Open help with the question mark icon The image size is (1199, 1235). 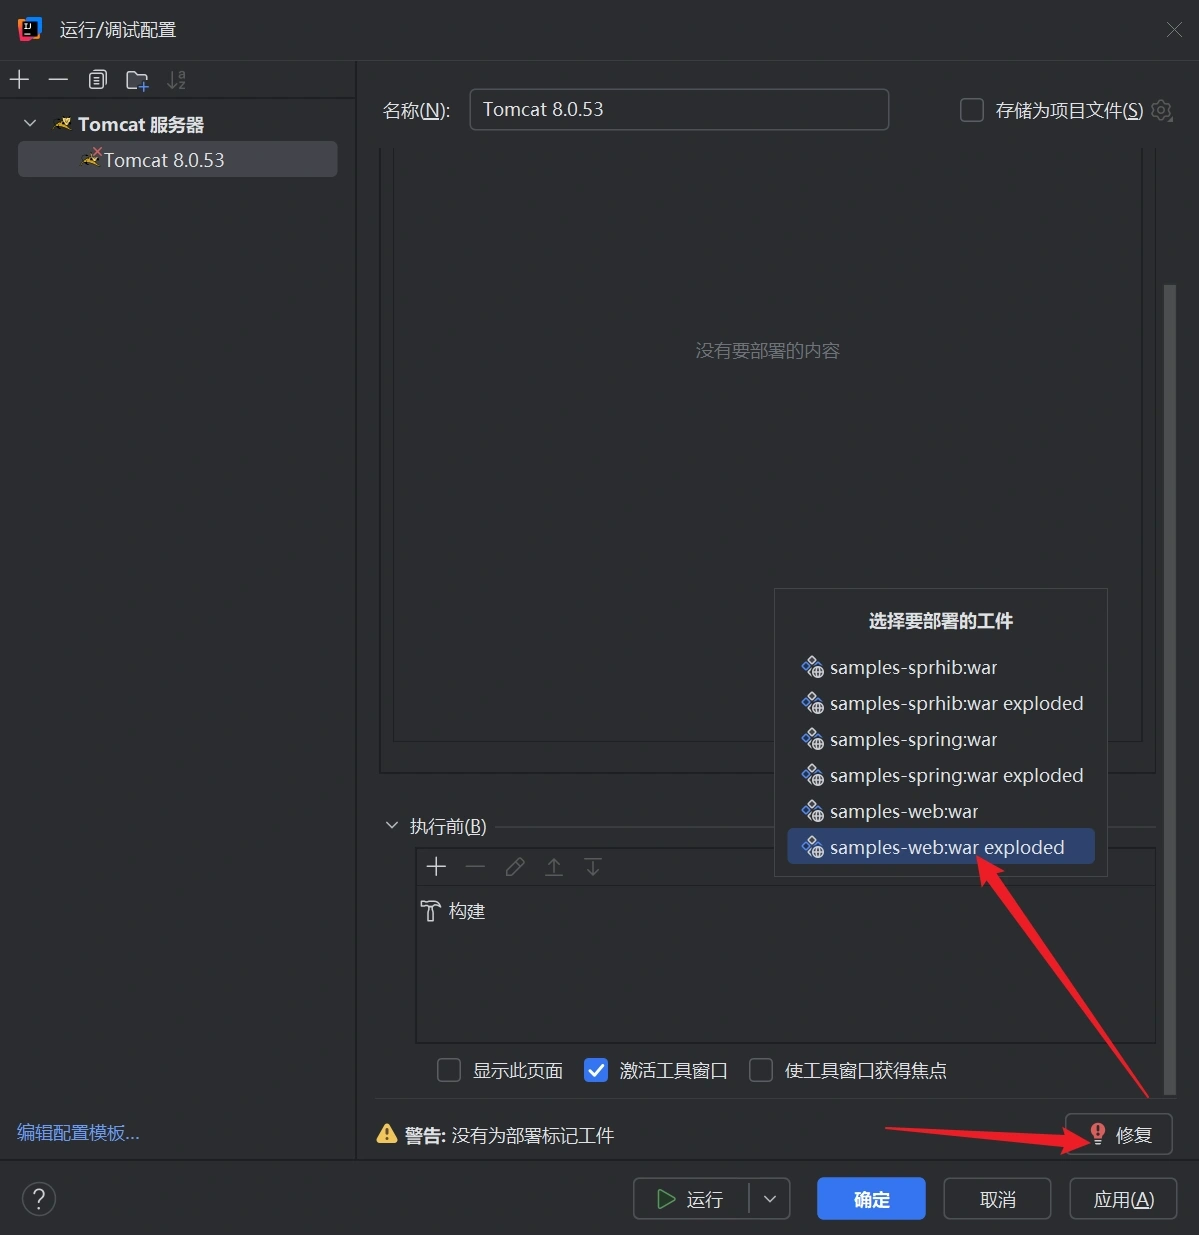39,1199
